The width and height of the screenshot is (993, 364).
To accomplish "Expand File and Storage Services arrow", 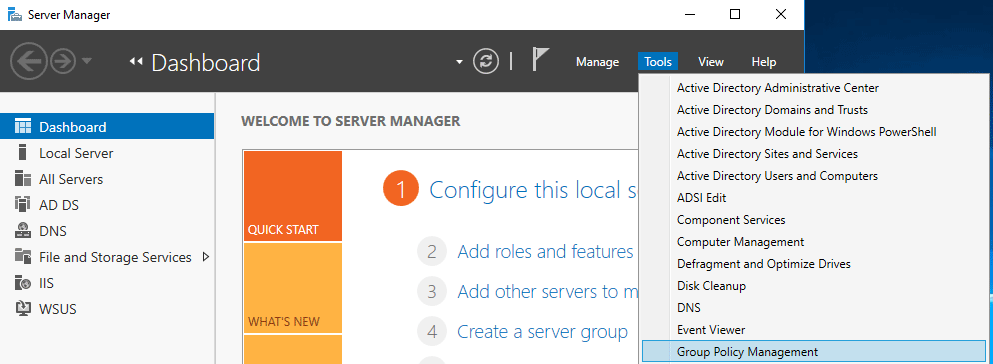I will coord(205,257).
